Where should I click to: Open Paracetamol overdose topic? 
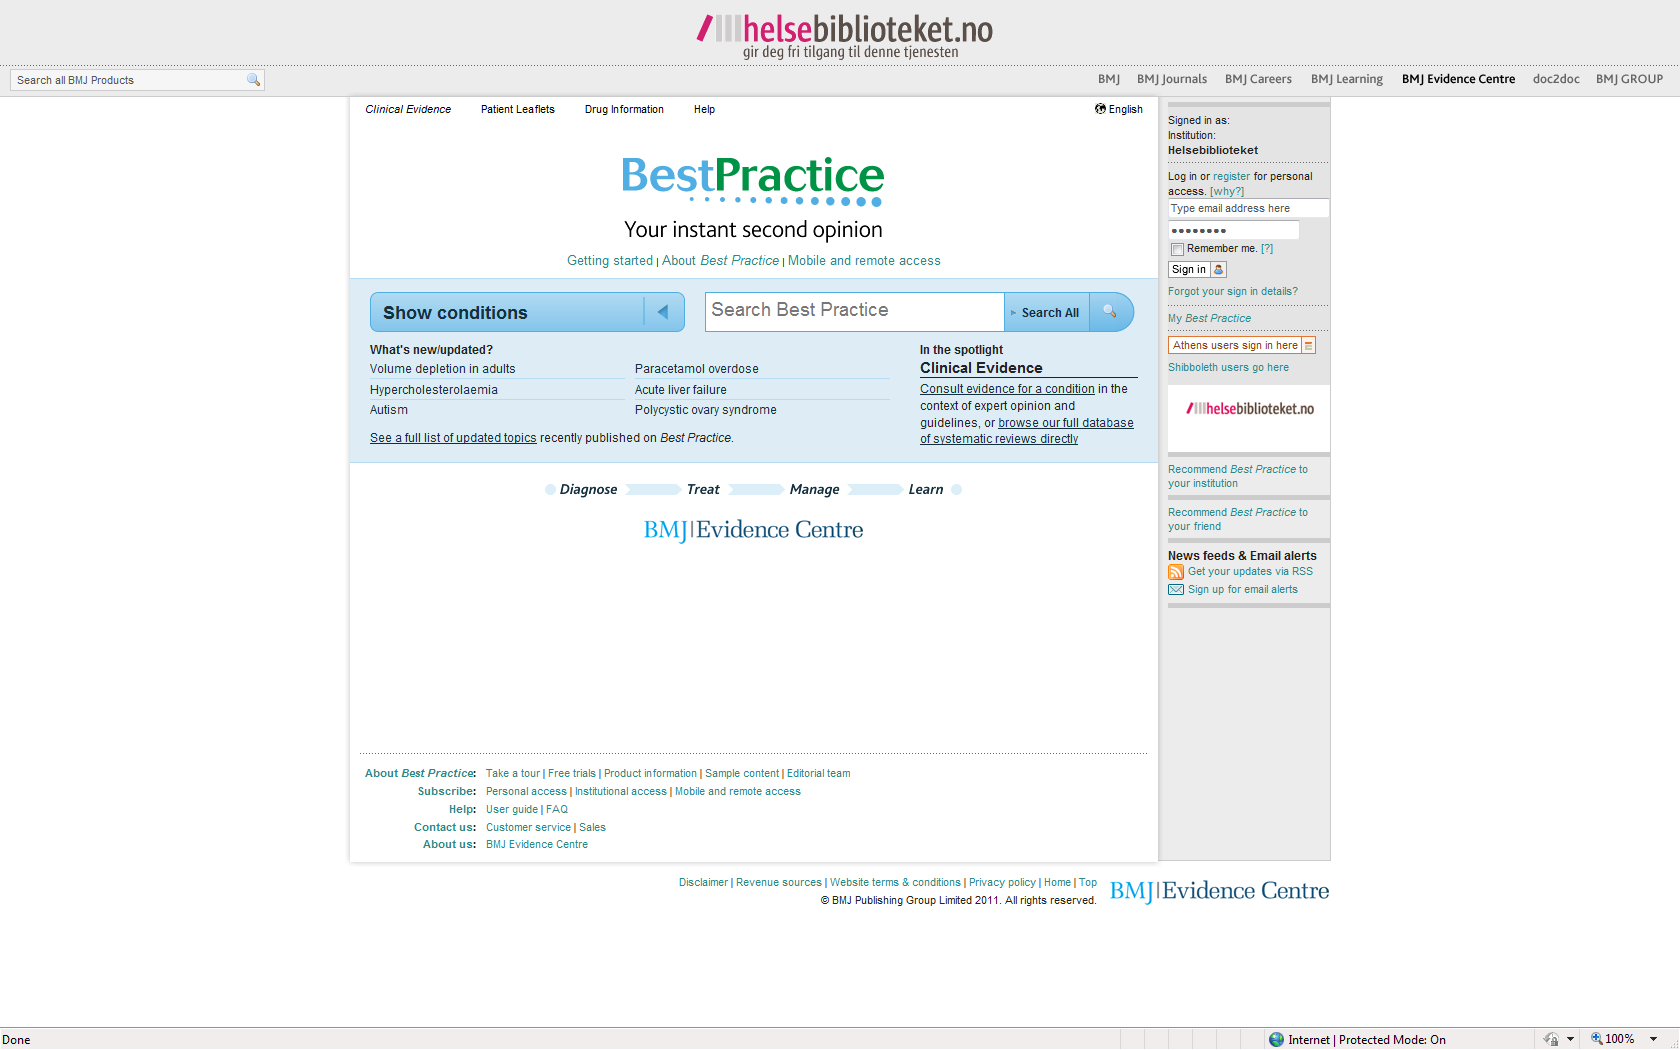point(697,369)
